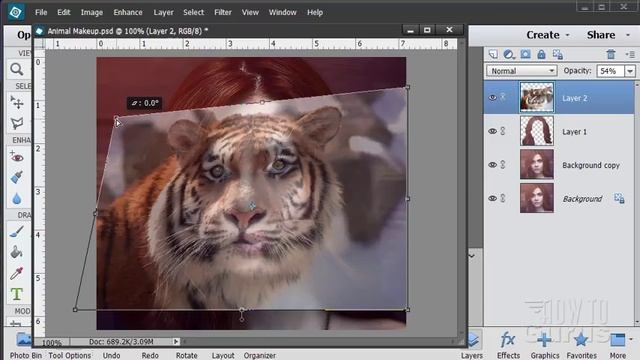Hide Background layer visibility eye
Viewport: 640px width, 360px height.
coord(493,198)
